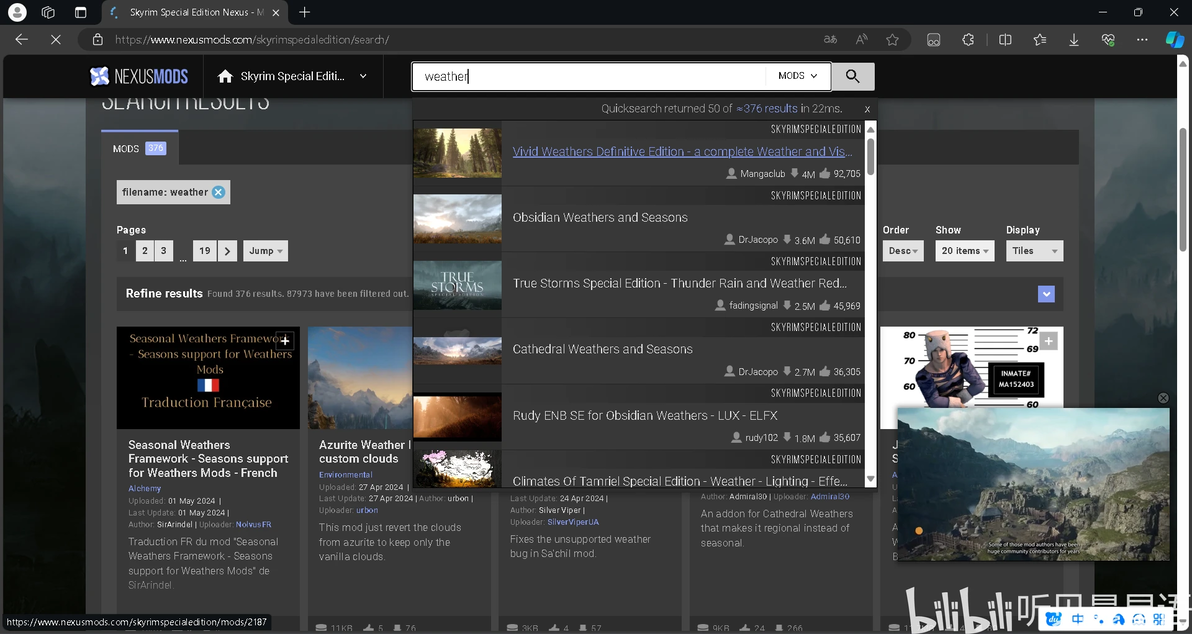Click the quicksearch dropdown scrollbar down arrow
Viewport: 1192px width, 634px height.
point(870,479)
